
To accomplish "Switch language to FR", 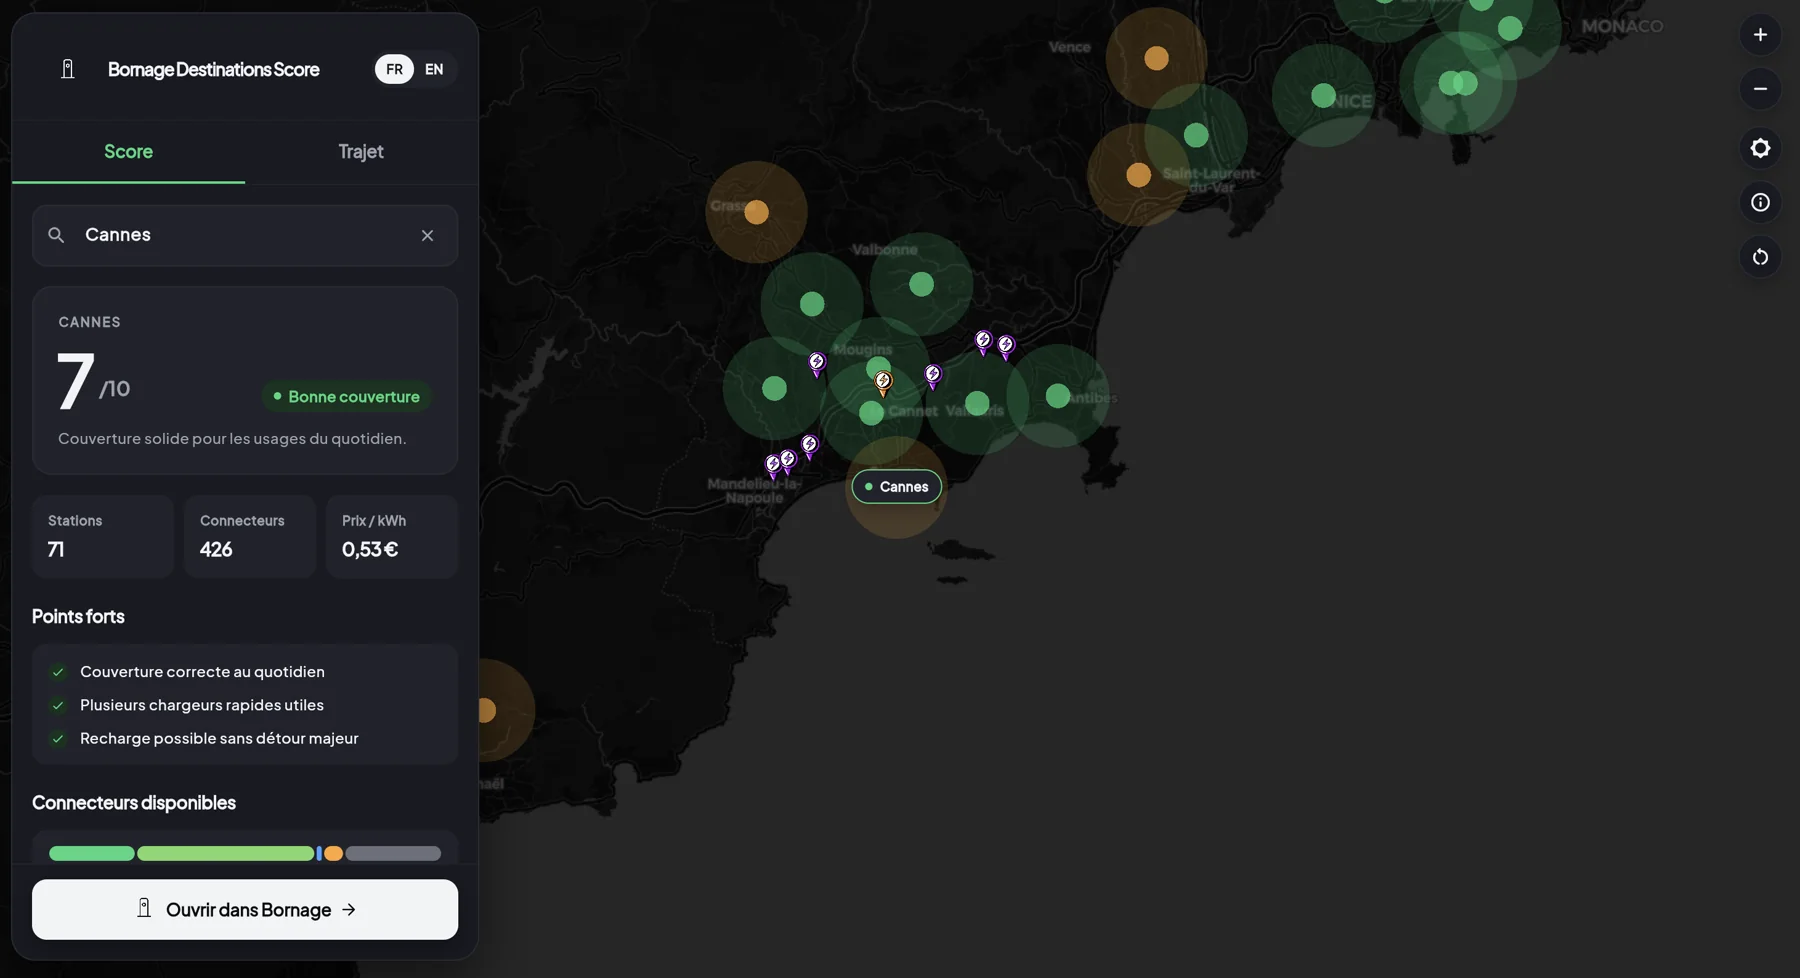I will pos(394,69).
